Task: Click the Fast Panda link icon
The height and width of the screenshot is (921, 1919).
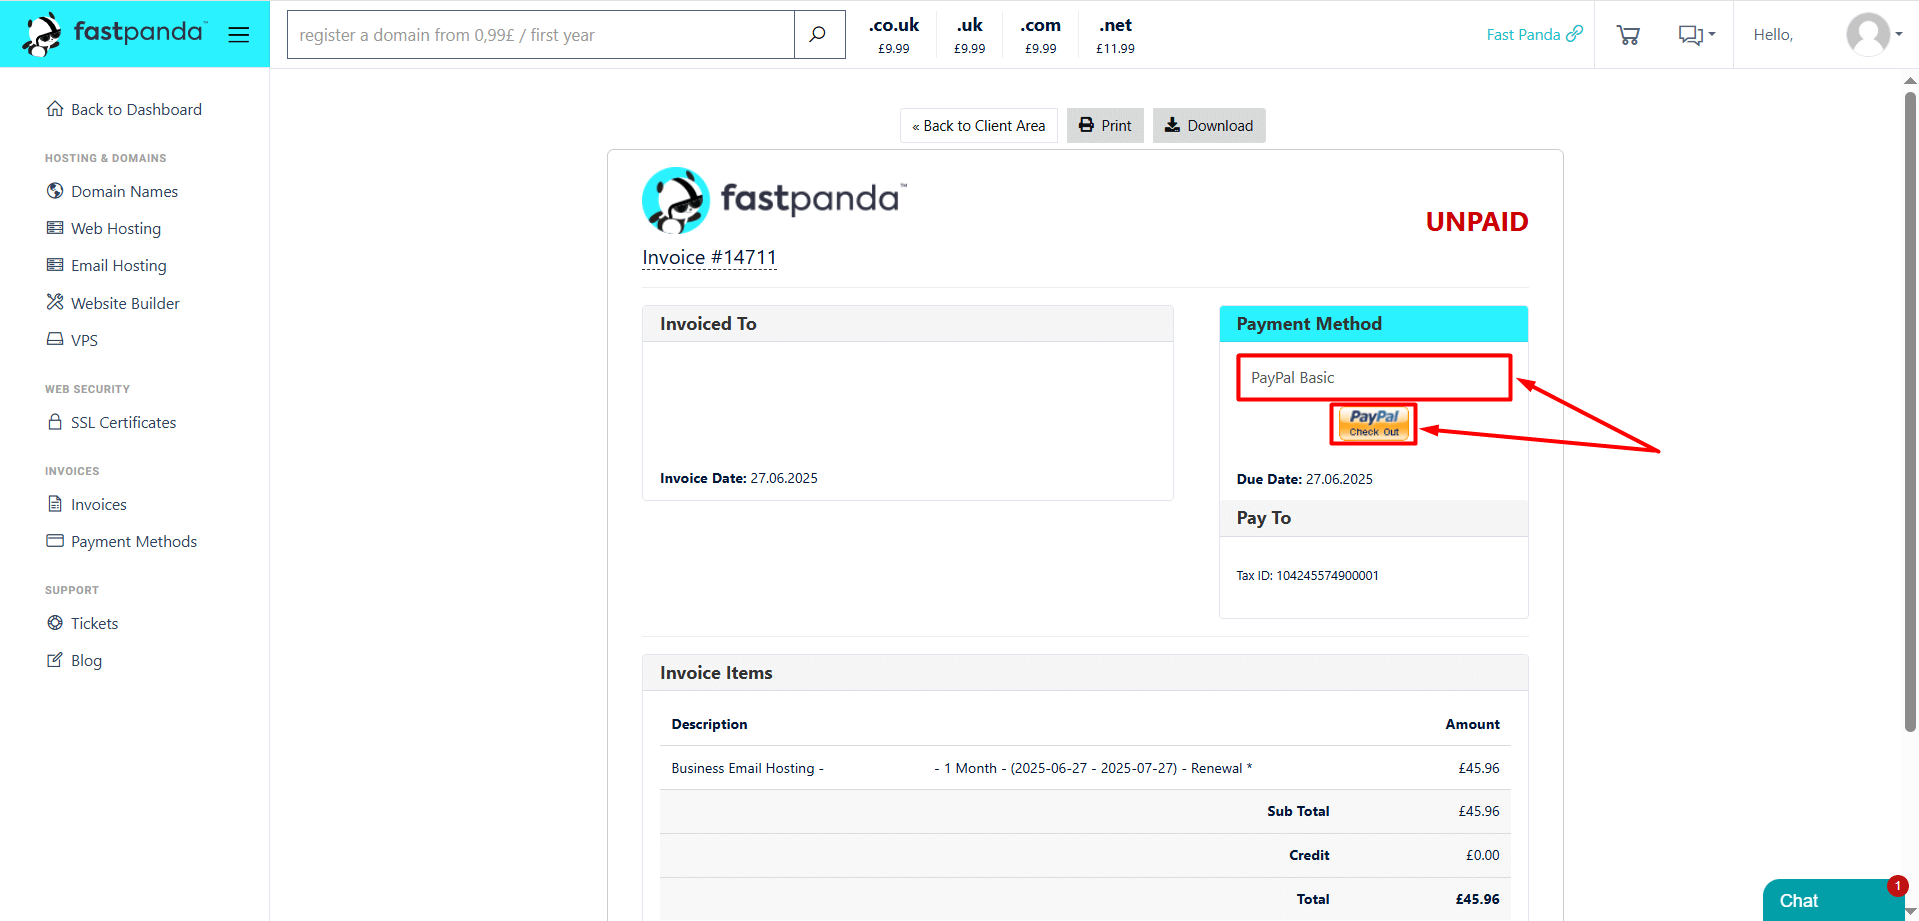Action: (x=1575, y=34)
